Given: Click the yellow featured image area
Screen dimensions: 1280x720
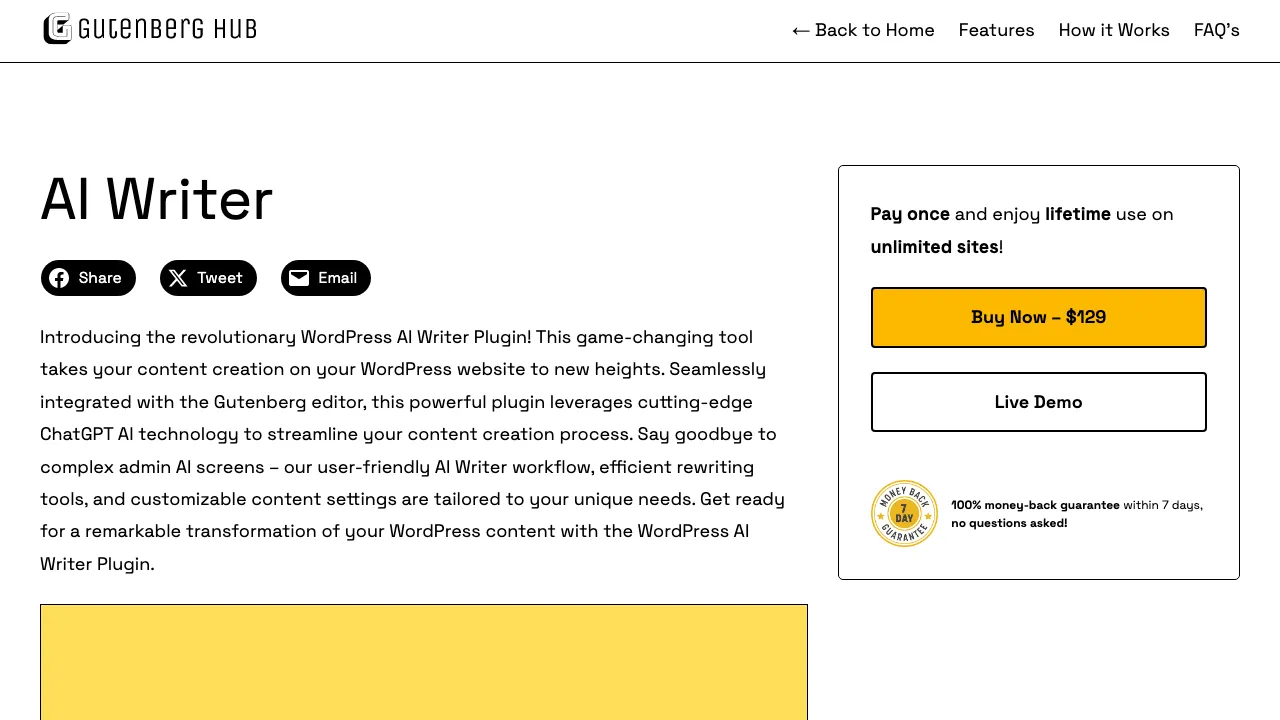Looking at the screenshot, I should tap(423, 662).
